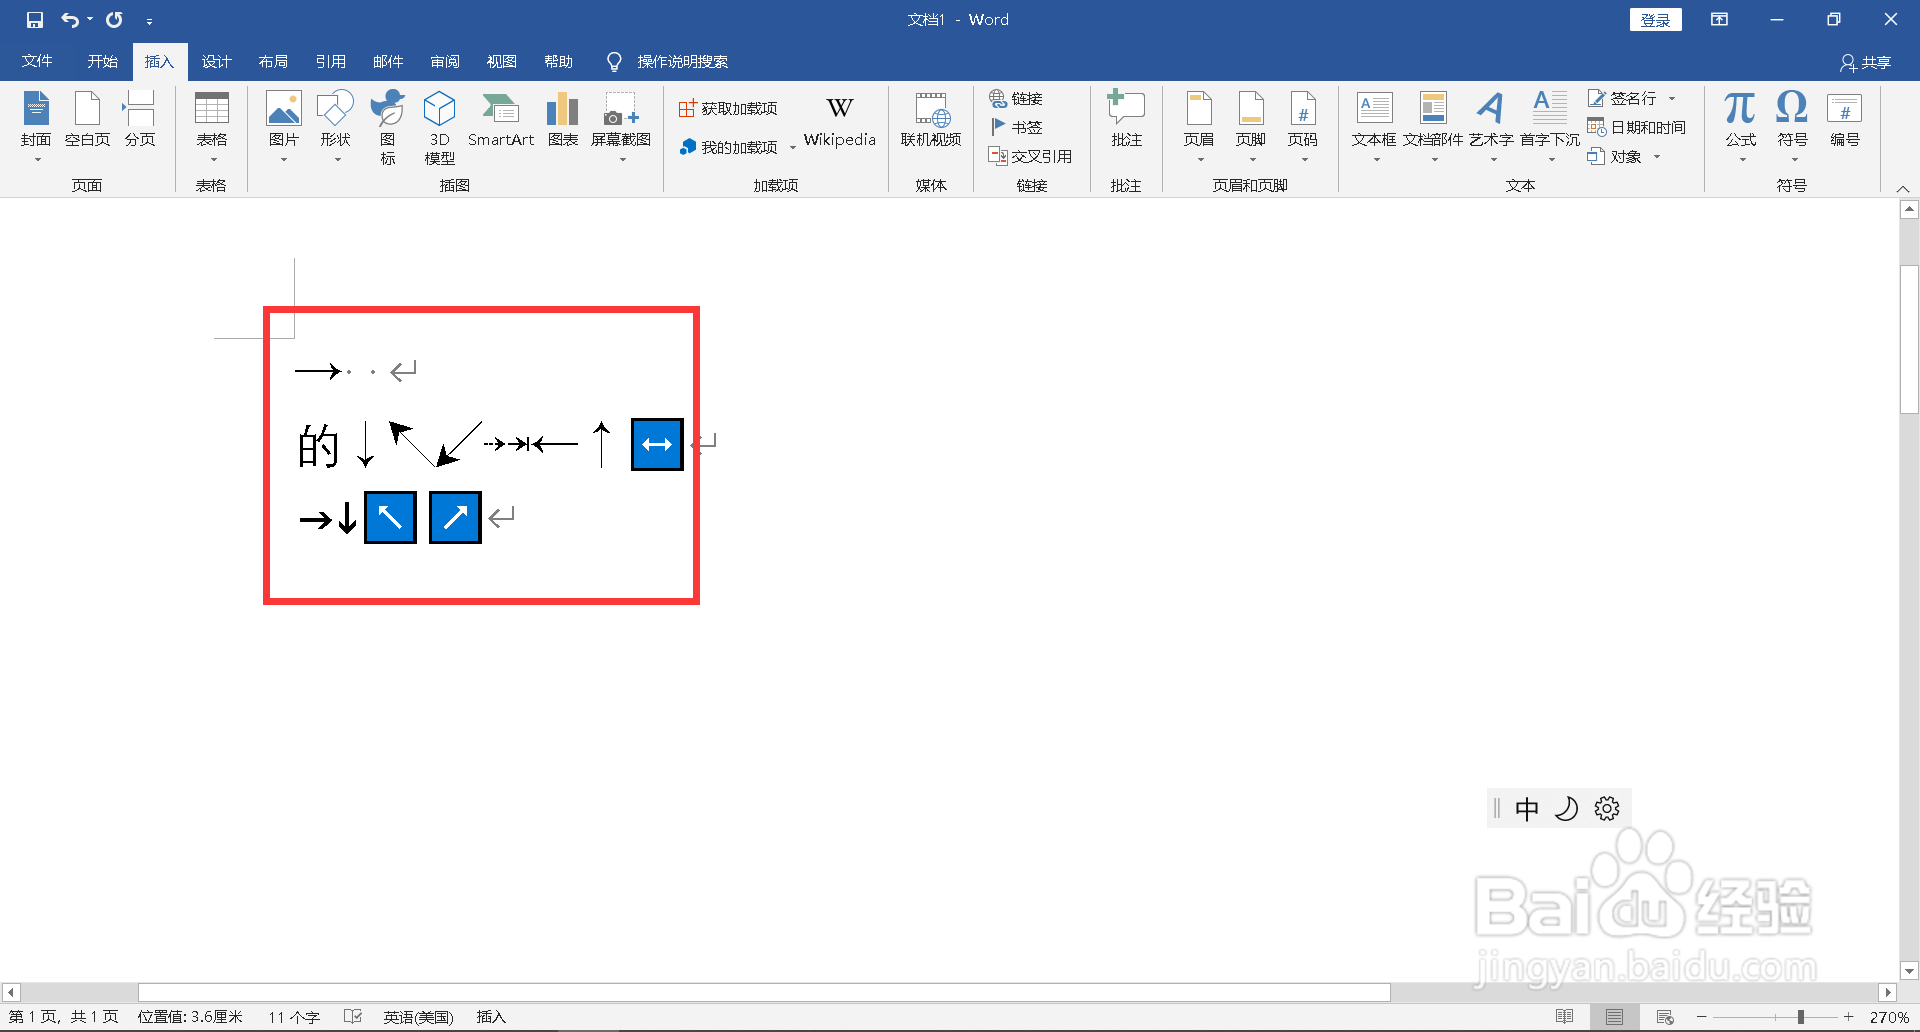Click Get Add-ins (获取加载项)

pyautogui.click(x=728, y=109)
